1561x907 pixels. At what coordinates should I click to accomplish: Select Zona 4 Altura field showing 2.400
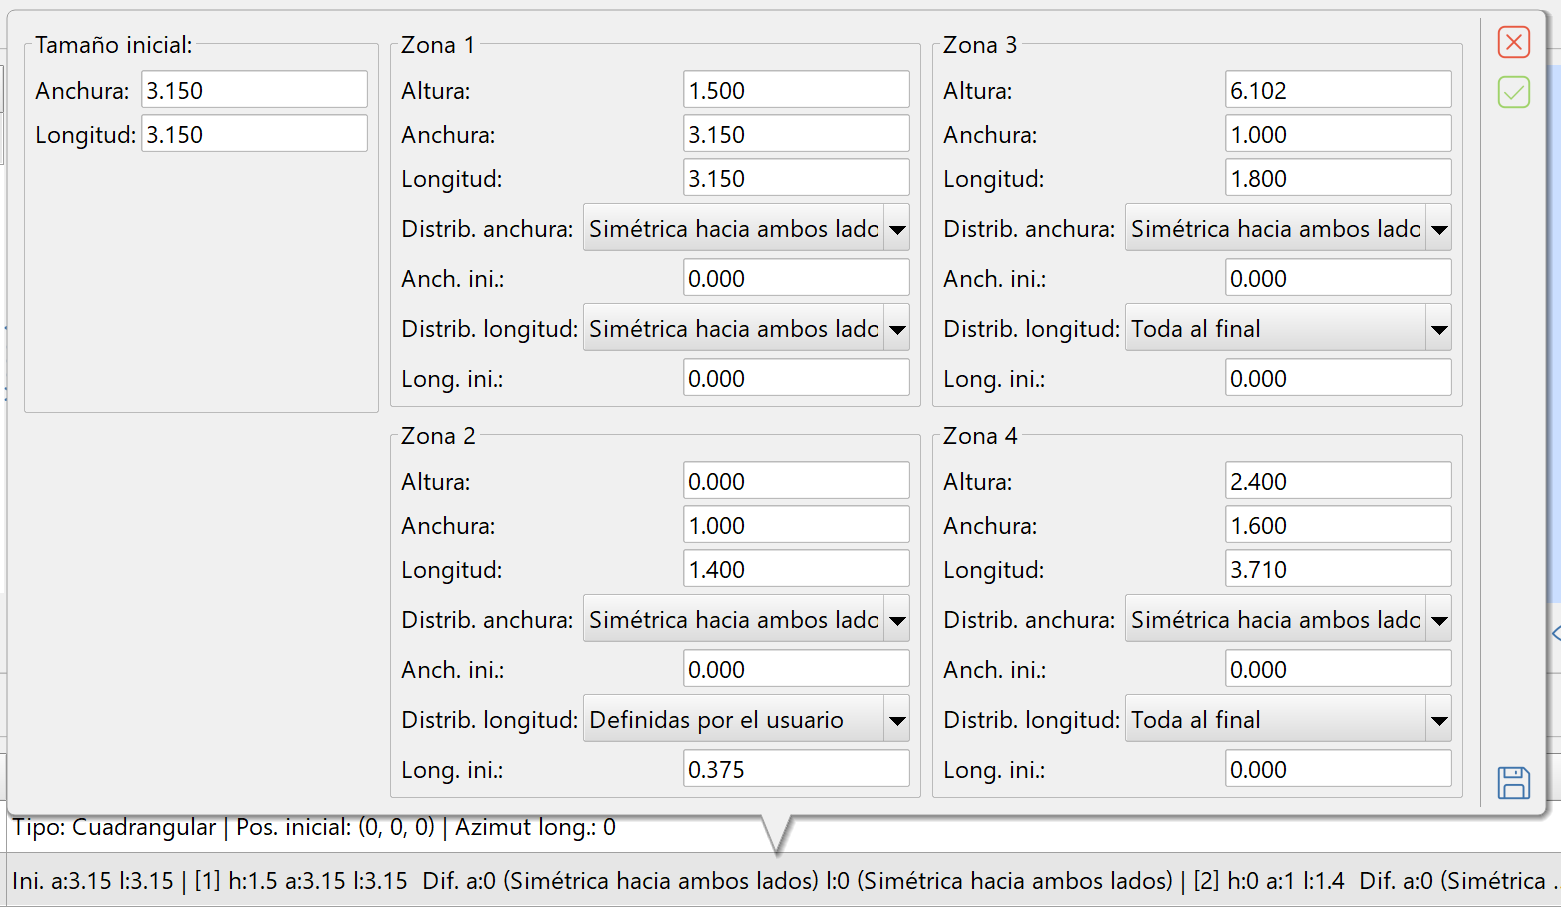coord(1338,481)
